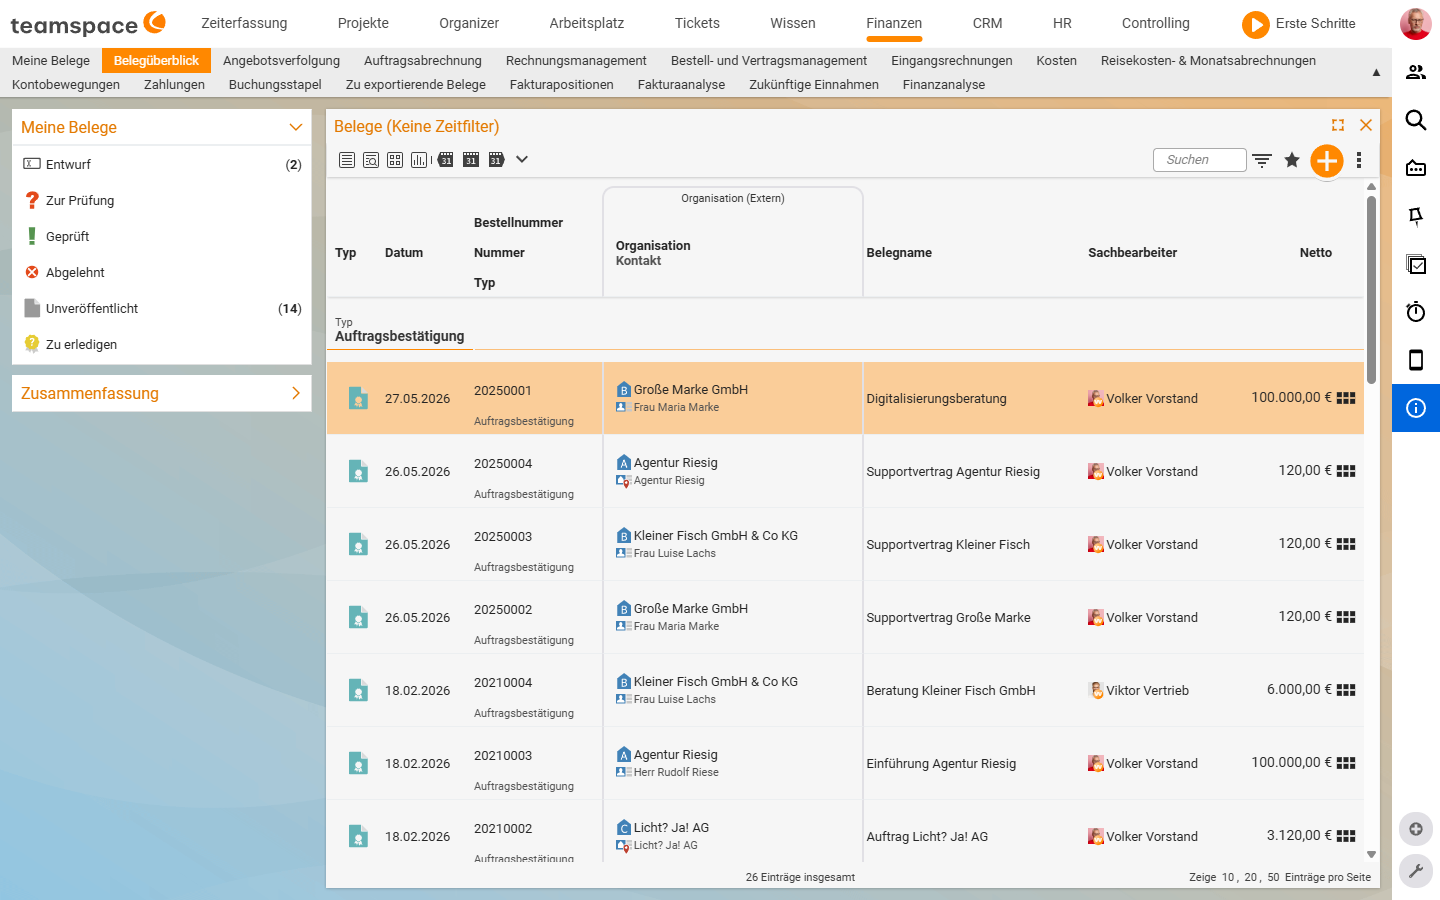Switch to detail search view icon
Image resolution: width=1440 pixels, height=900 pixels.
pos(371,160)
